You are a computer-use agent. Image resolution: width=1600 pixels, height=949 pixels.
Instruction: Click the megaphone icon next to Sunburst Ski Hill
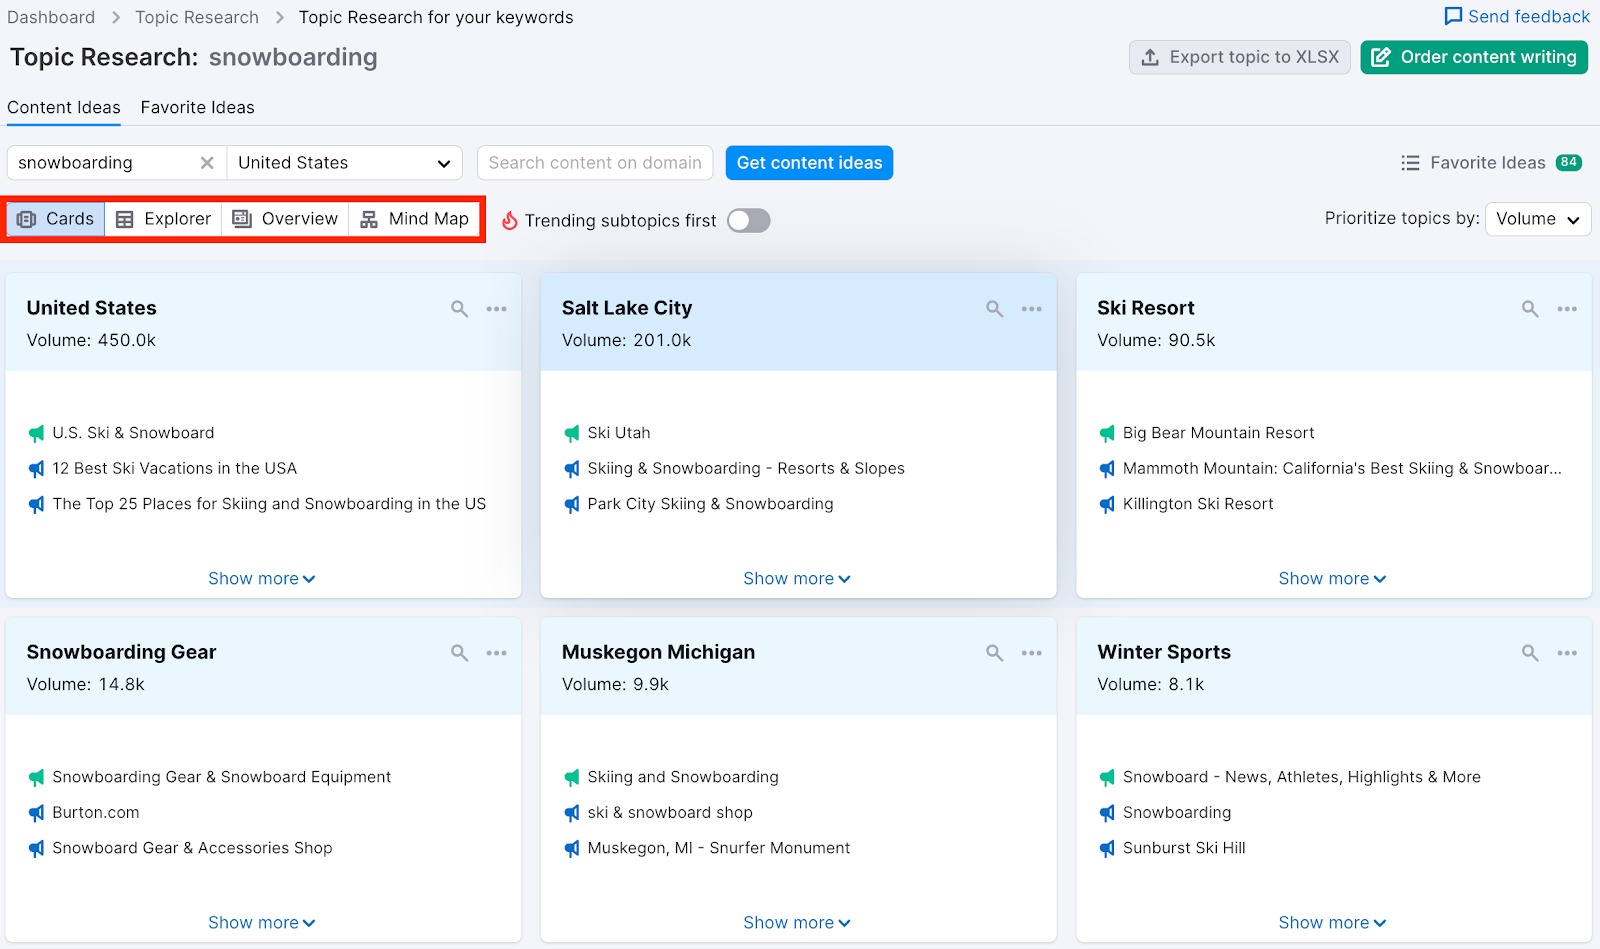(x=1107, y=848)
